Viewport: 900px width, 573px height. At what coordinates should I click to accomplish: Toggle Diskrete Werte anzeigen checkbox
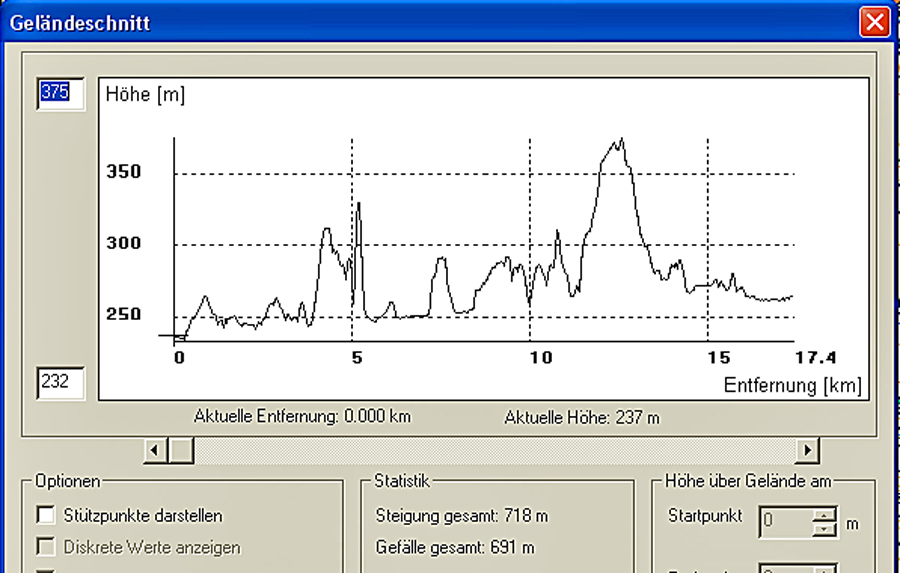pos(45,547)
